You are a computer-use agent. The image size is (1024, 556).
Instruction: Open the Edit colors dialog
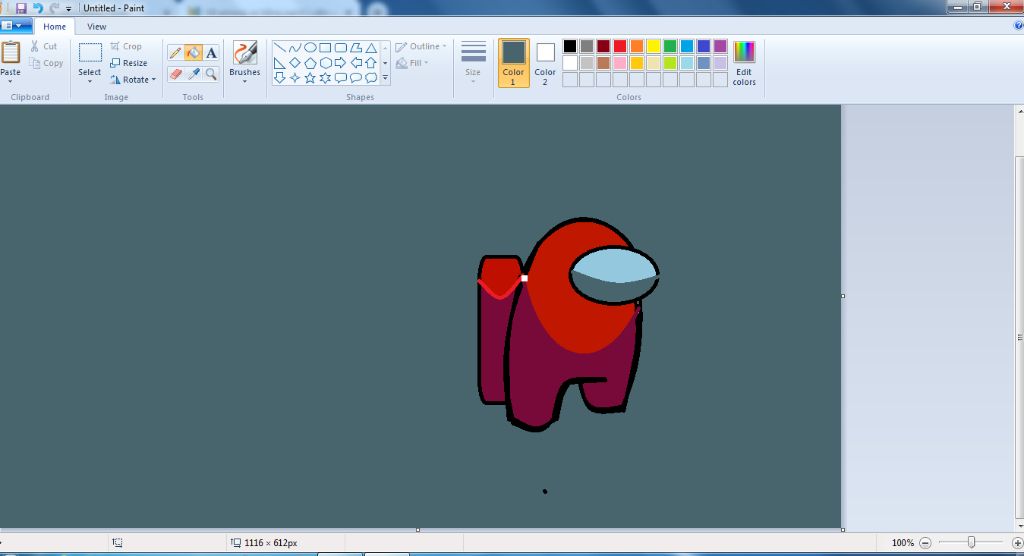coord(744,63)
